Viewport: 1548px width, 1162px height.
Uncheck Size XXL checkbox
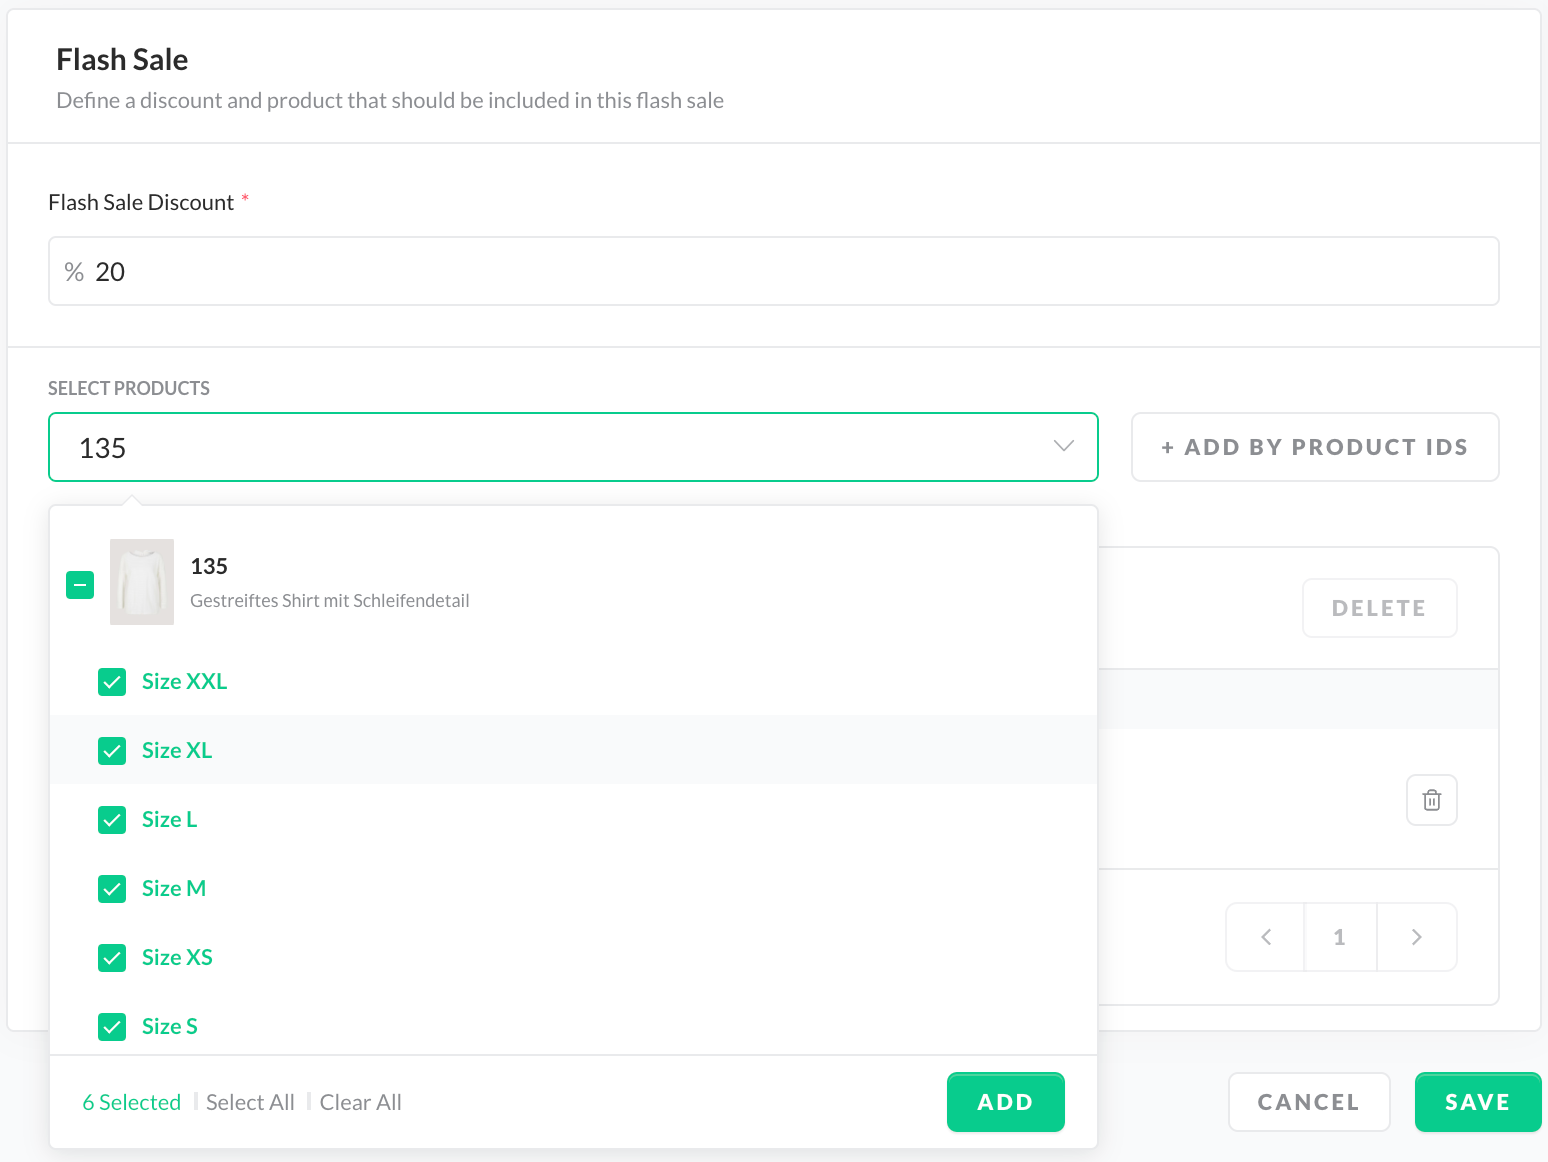coord(112,682)
